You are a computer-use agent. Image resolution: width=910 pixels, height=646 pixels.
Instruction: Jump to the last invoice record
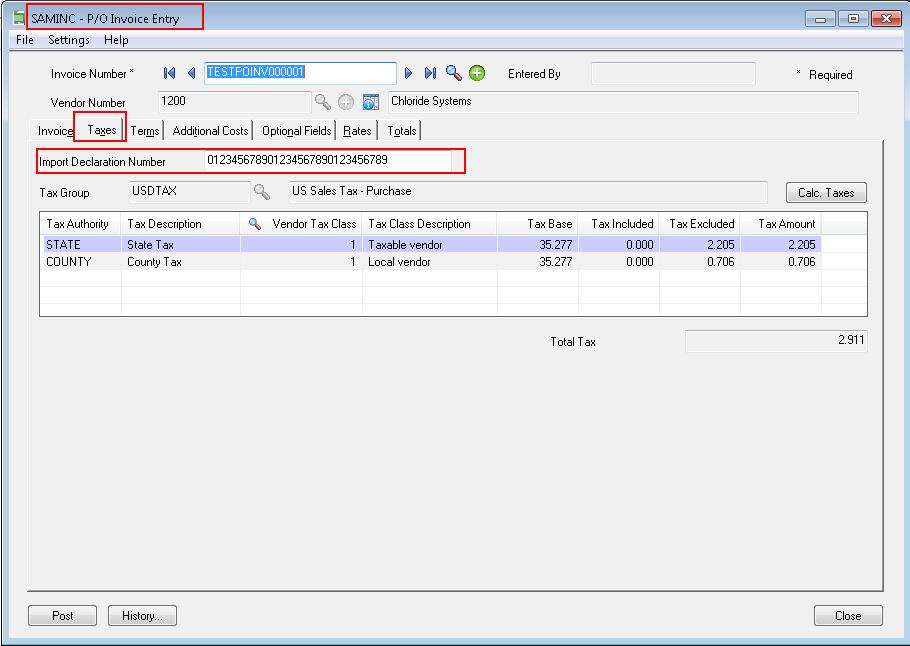click(430, 73)
